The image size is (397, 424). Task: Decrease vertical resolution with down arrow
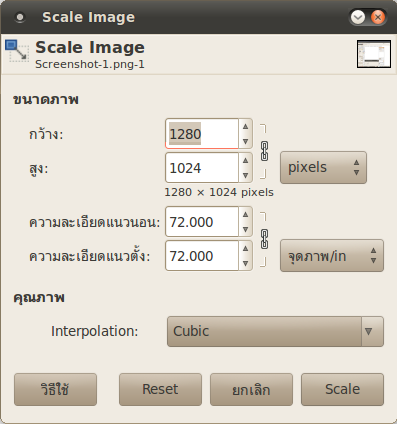[246, 263]
